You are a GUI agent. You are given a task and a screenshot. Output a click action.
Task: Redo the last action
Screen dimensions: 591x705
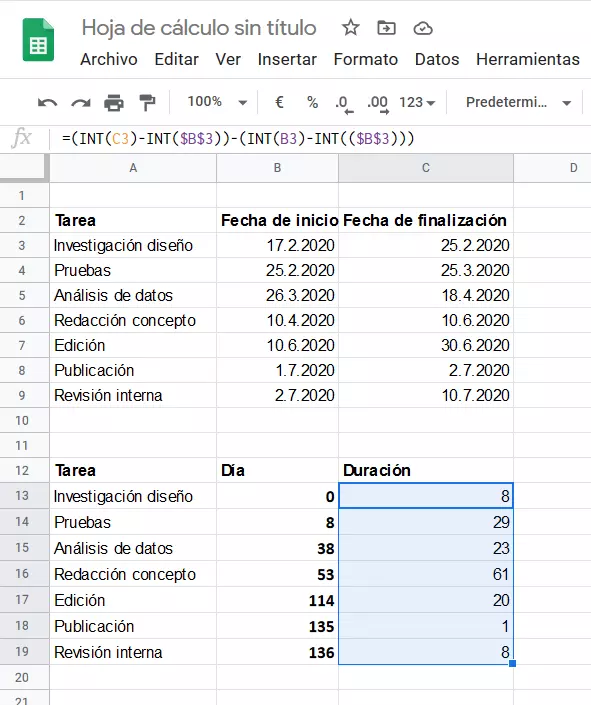point(81,103)
